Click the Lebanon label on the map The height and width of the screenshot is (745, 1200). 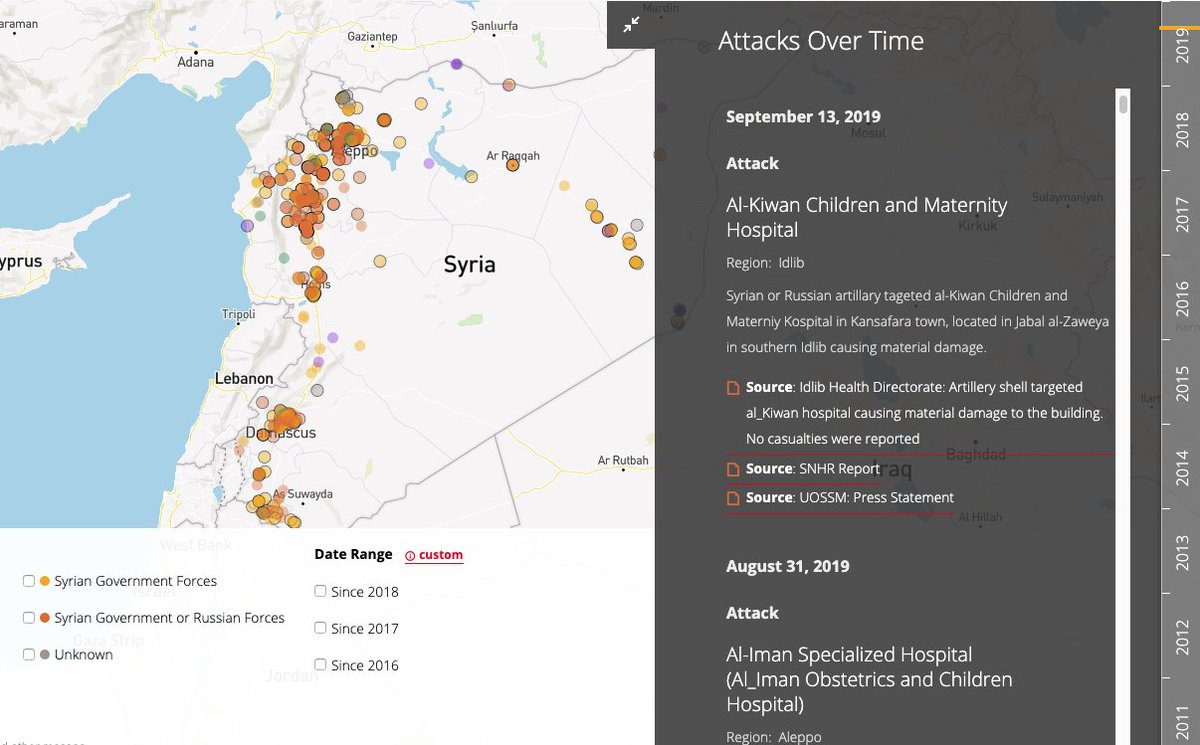tap(244, 379)
